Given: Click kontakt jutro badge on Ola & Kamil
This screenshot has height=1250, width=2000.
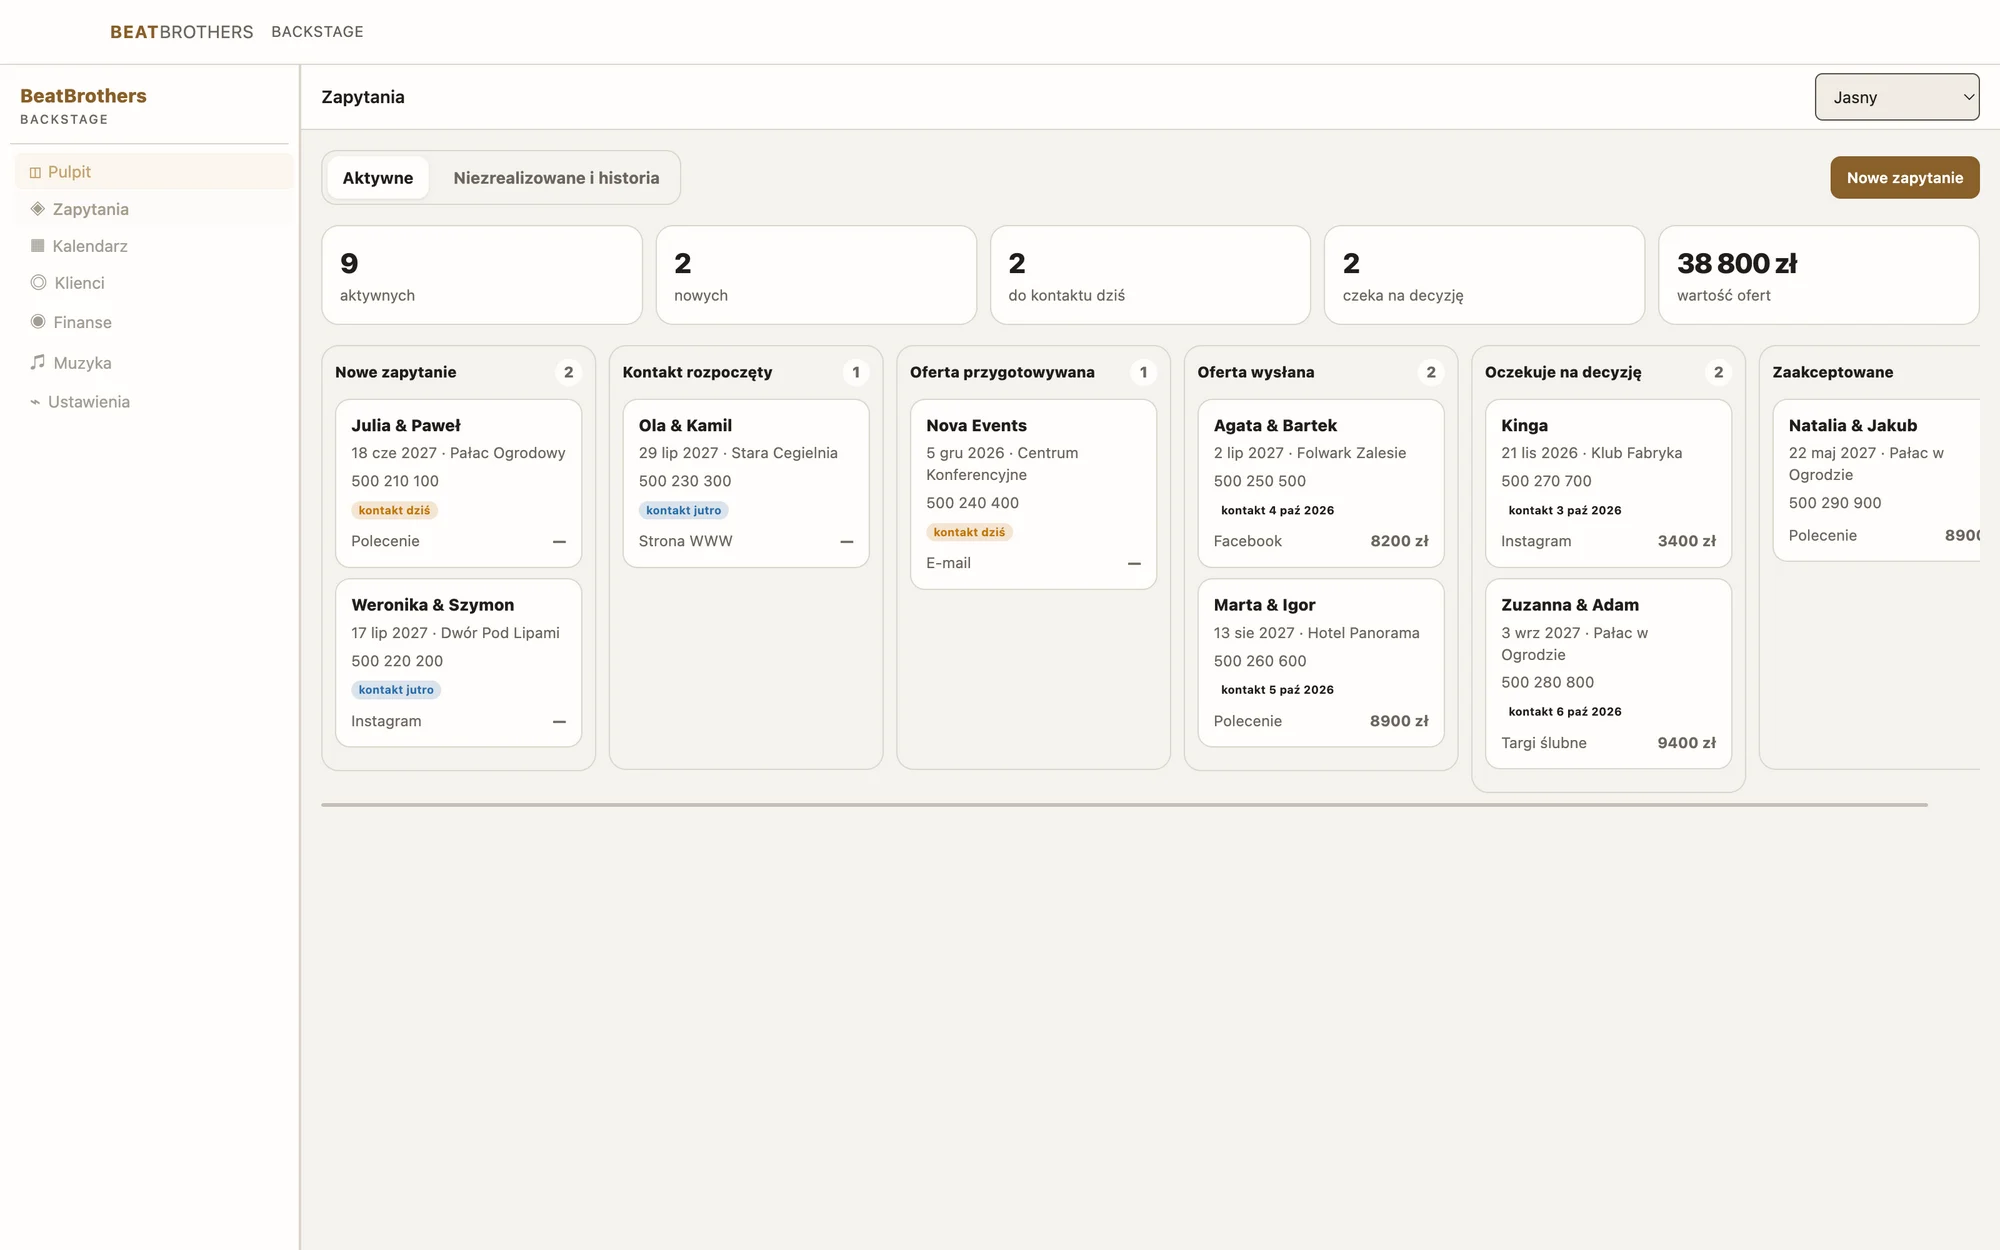Looking at the screenshot, I should [683, 510].
